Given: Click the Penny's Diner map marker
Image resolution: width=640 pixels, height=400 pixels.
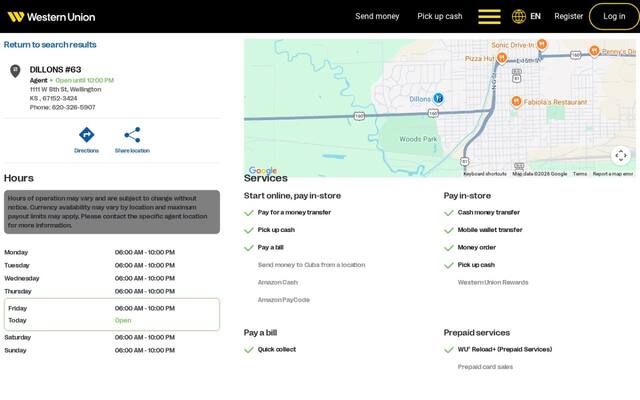Looking at the screenshot, I should click(594, 51).
